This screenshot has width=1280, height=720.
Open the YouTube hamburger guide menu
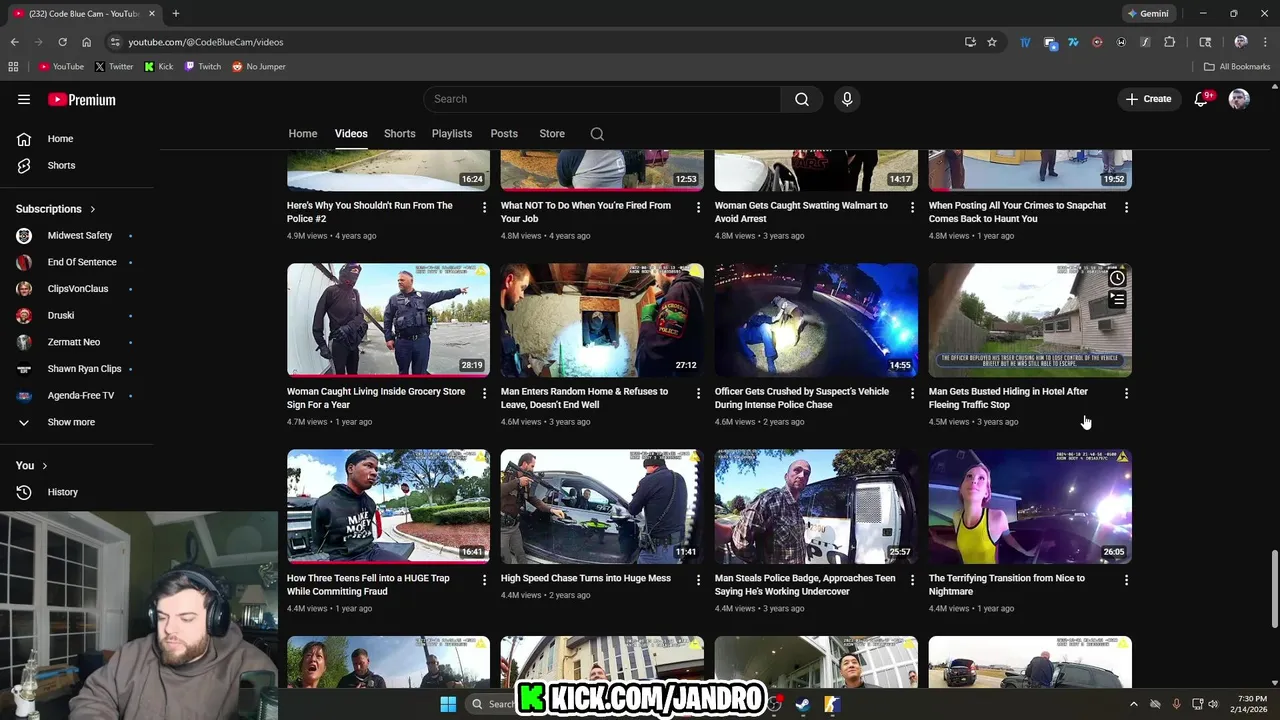pos(24,99)
